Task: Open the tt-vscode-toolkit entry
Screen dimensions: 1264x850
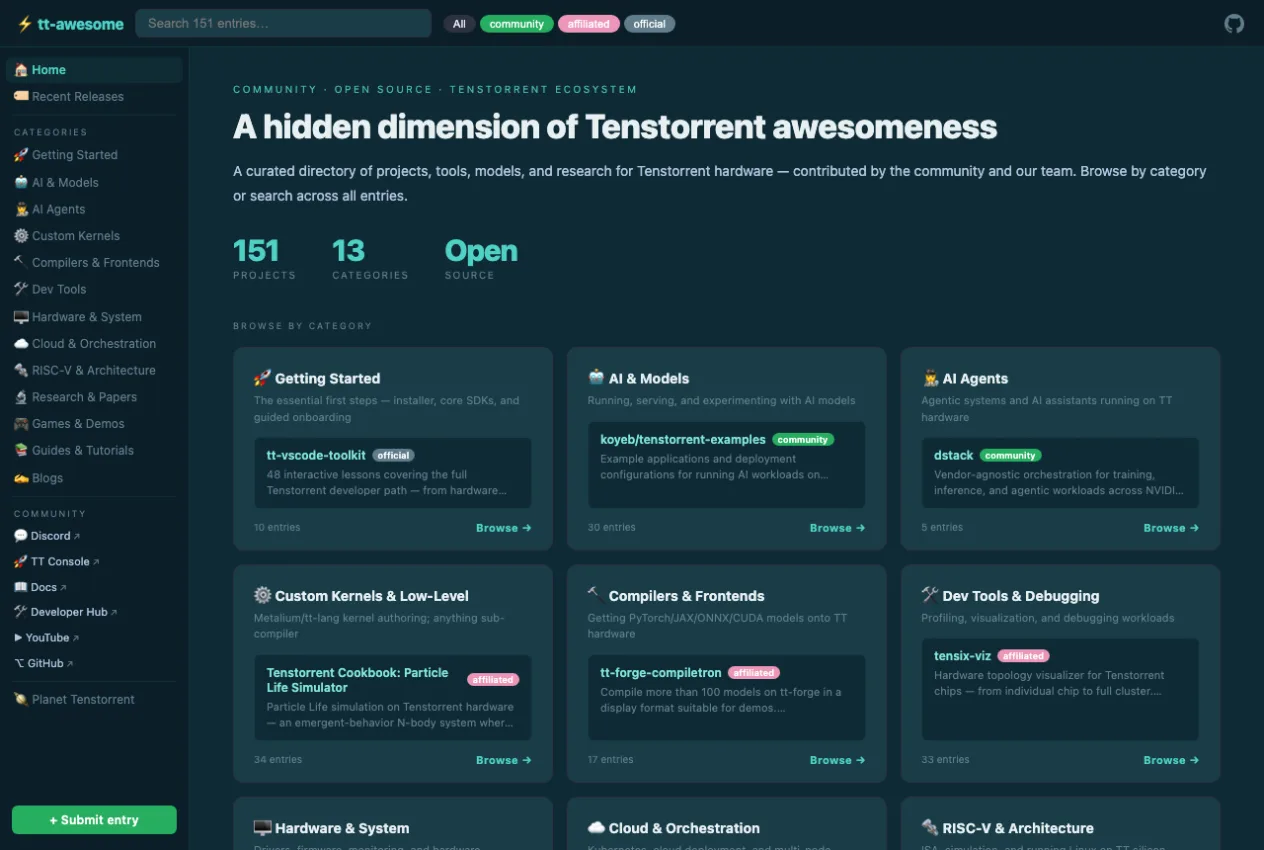Action: [316, 455]
